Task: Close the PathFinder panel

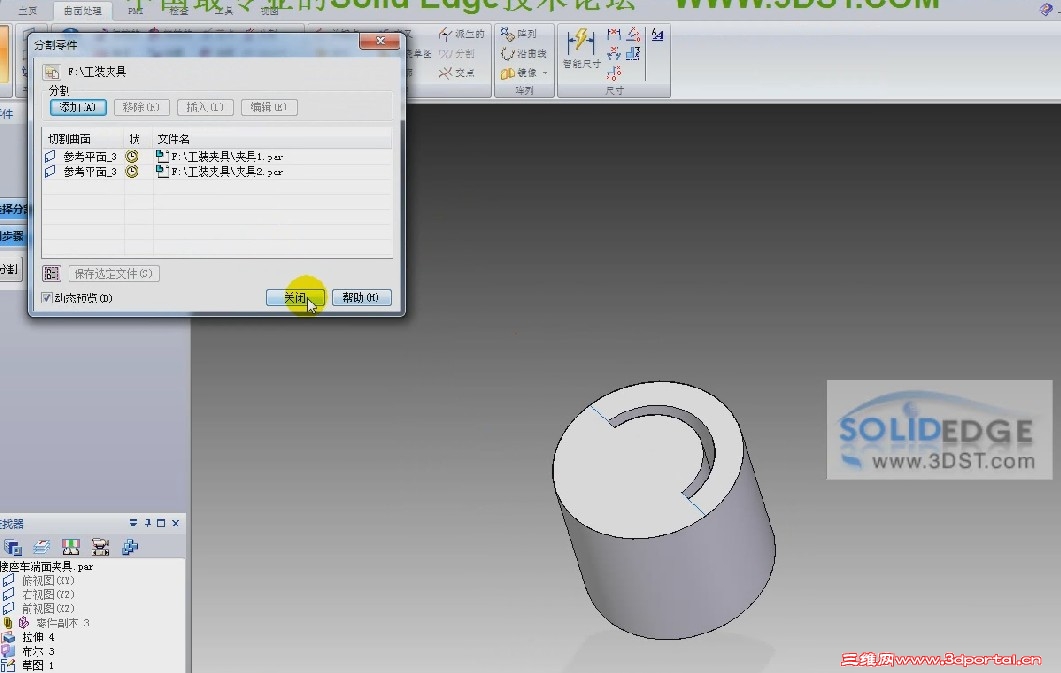Action: click(175, 523)
